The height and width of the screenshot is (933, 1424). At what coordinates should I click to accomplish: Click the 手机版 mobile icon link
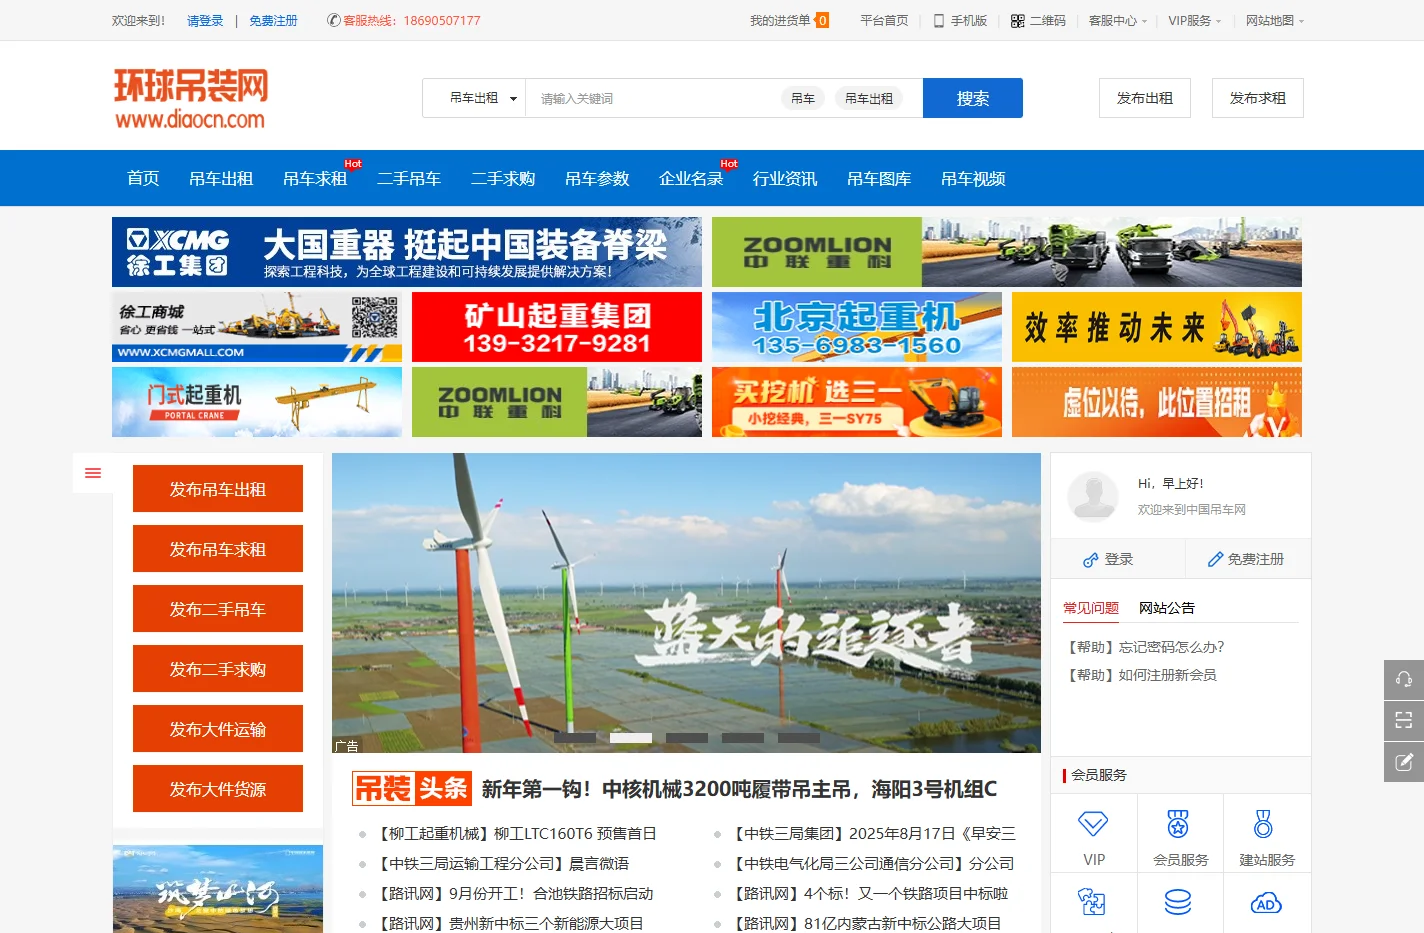point(960,20)
